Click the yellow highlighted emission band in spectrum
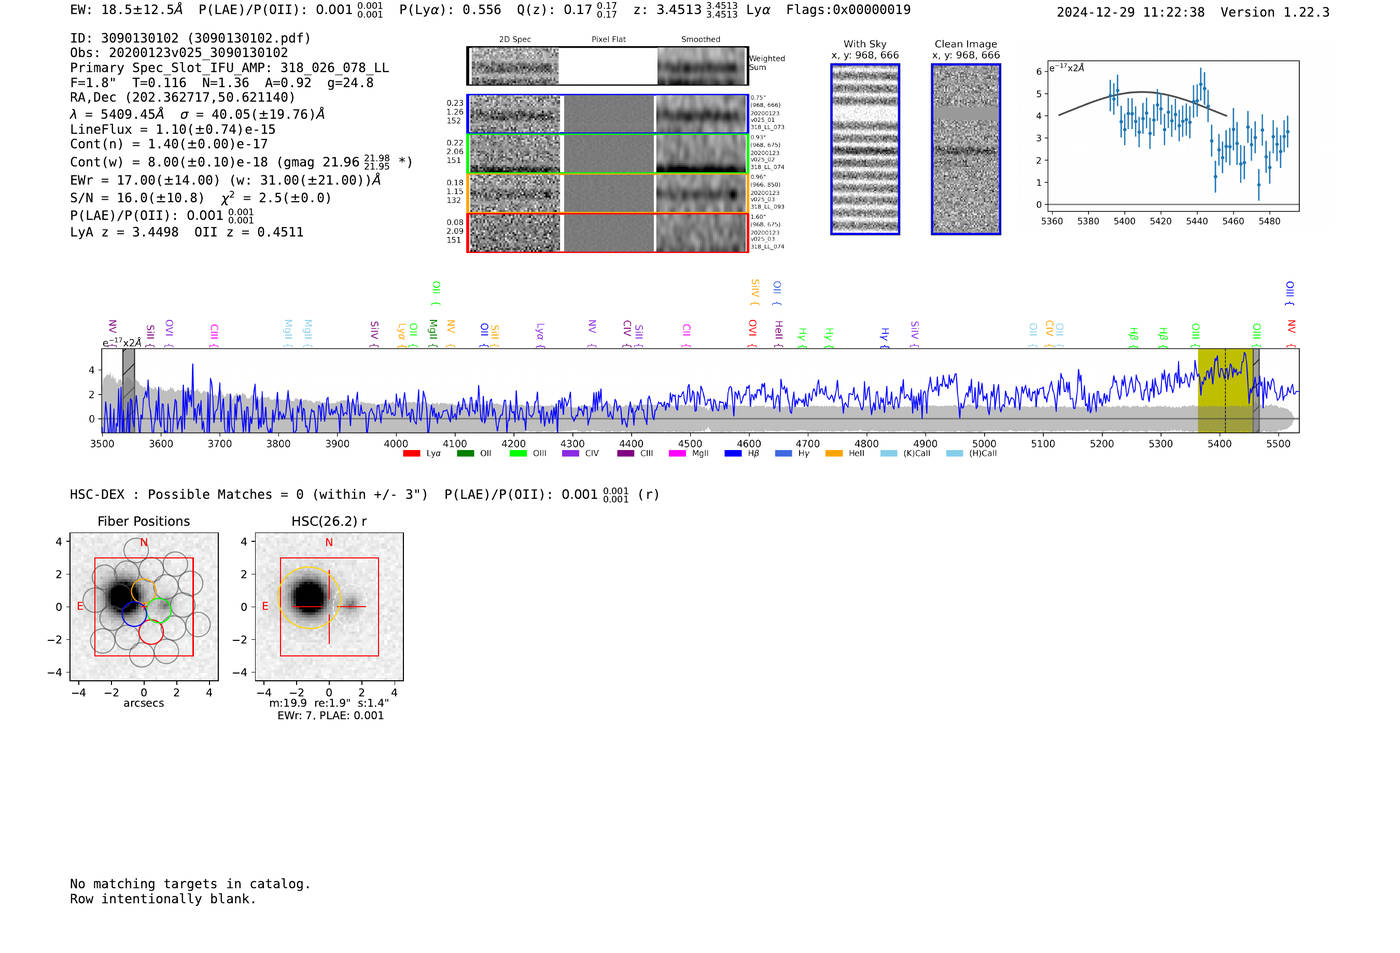This screenshot has height=953, width=1400. pos(1224,391)
